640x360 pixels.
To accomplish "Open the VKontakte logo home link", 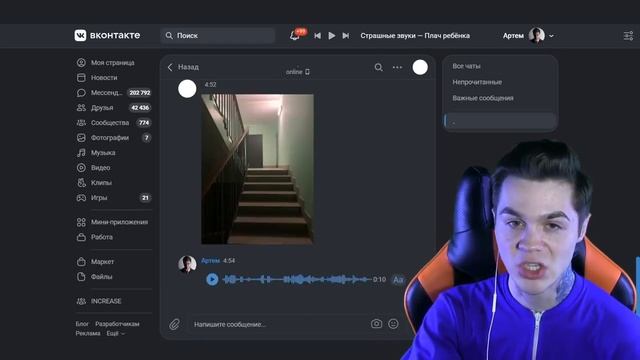I will (107, 36).
